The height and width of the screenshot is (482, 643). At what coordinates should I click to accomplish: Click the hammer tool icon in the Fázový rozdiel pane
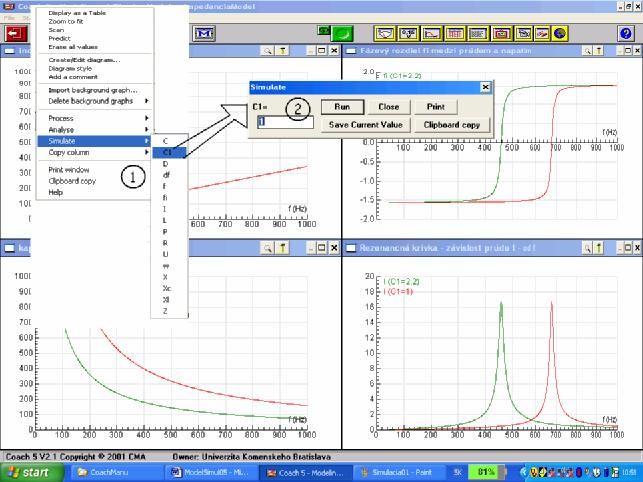point(598,50)
